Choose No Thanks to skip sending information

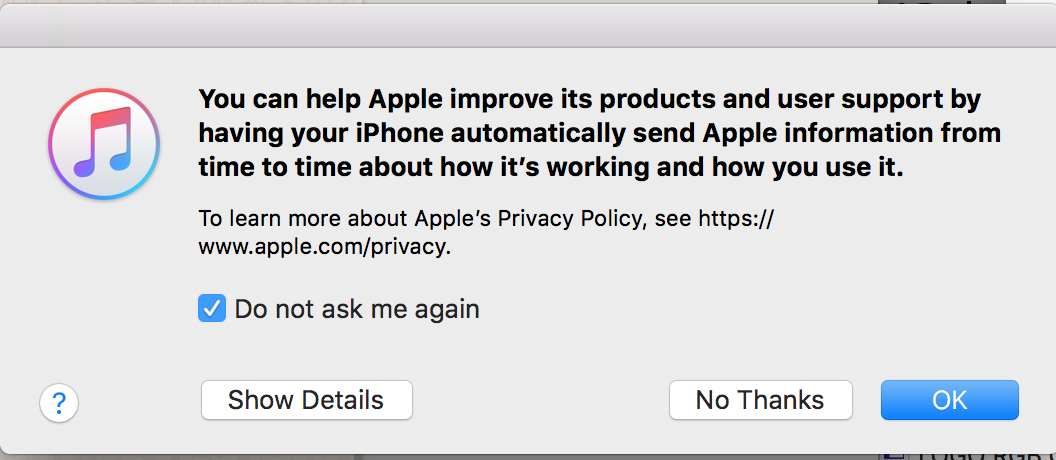click(760, 400)
